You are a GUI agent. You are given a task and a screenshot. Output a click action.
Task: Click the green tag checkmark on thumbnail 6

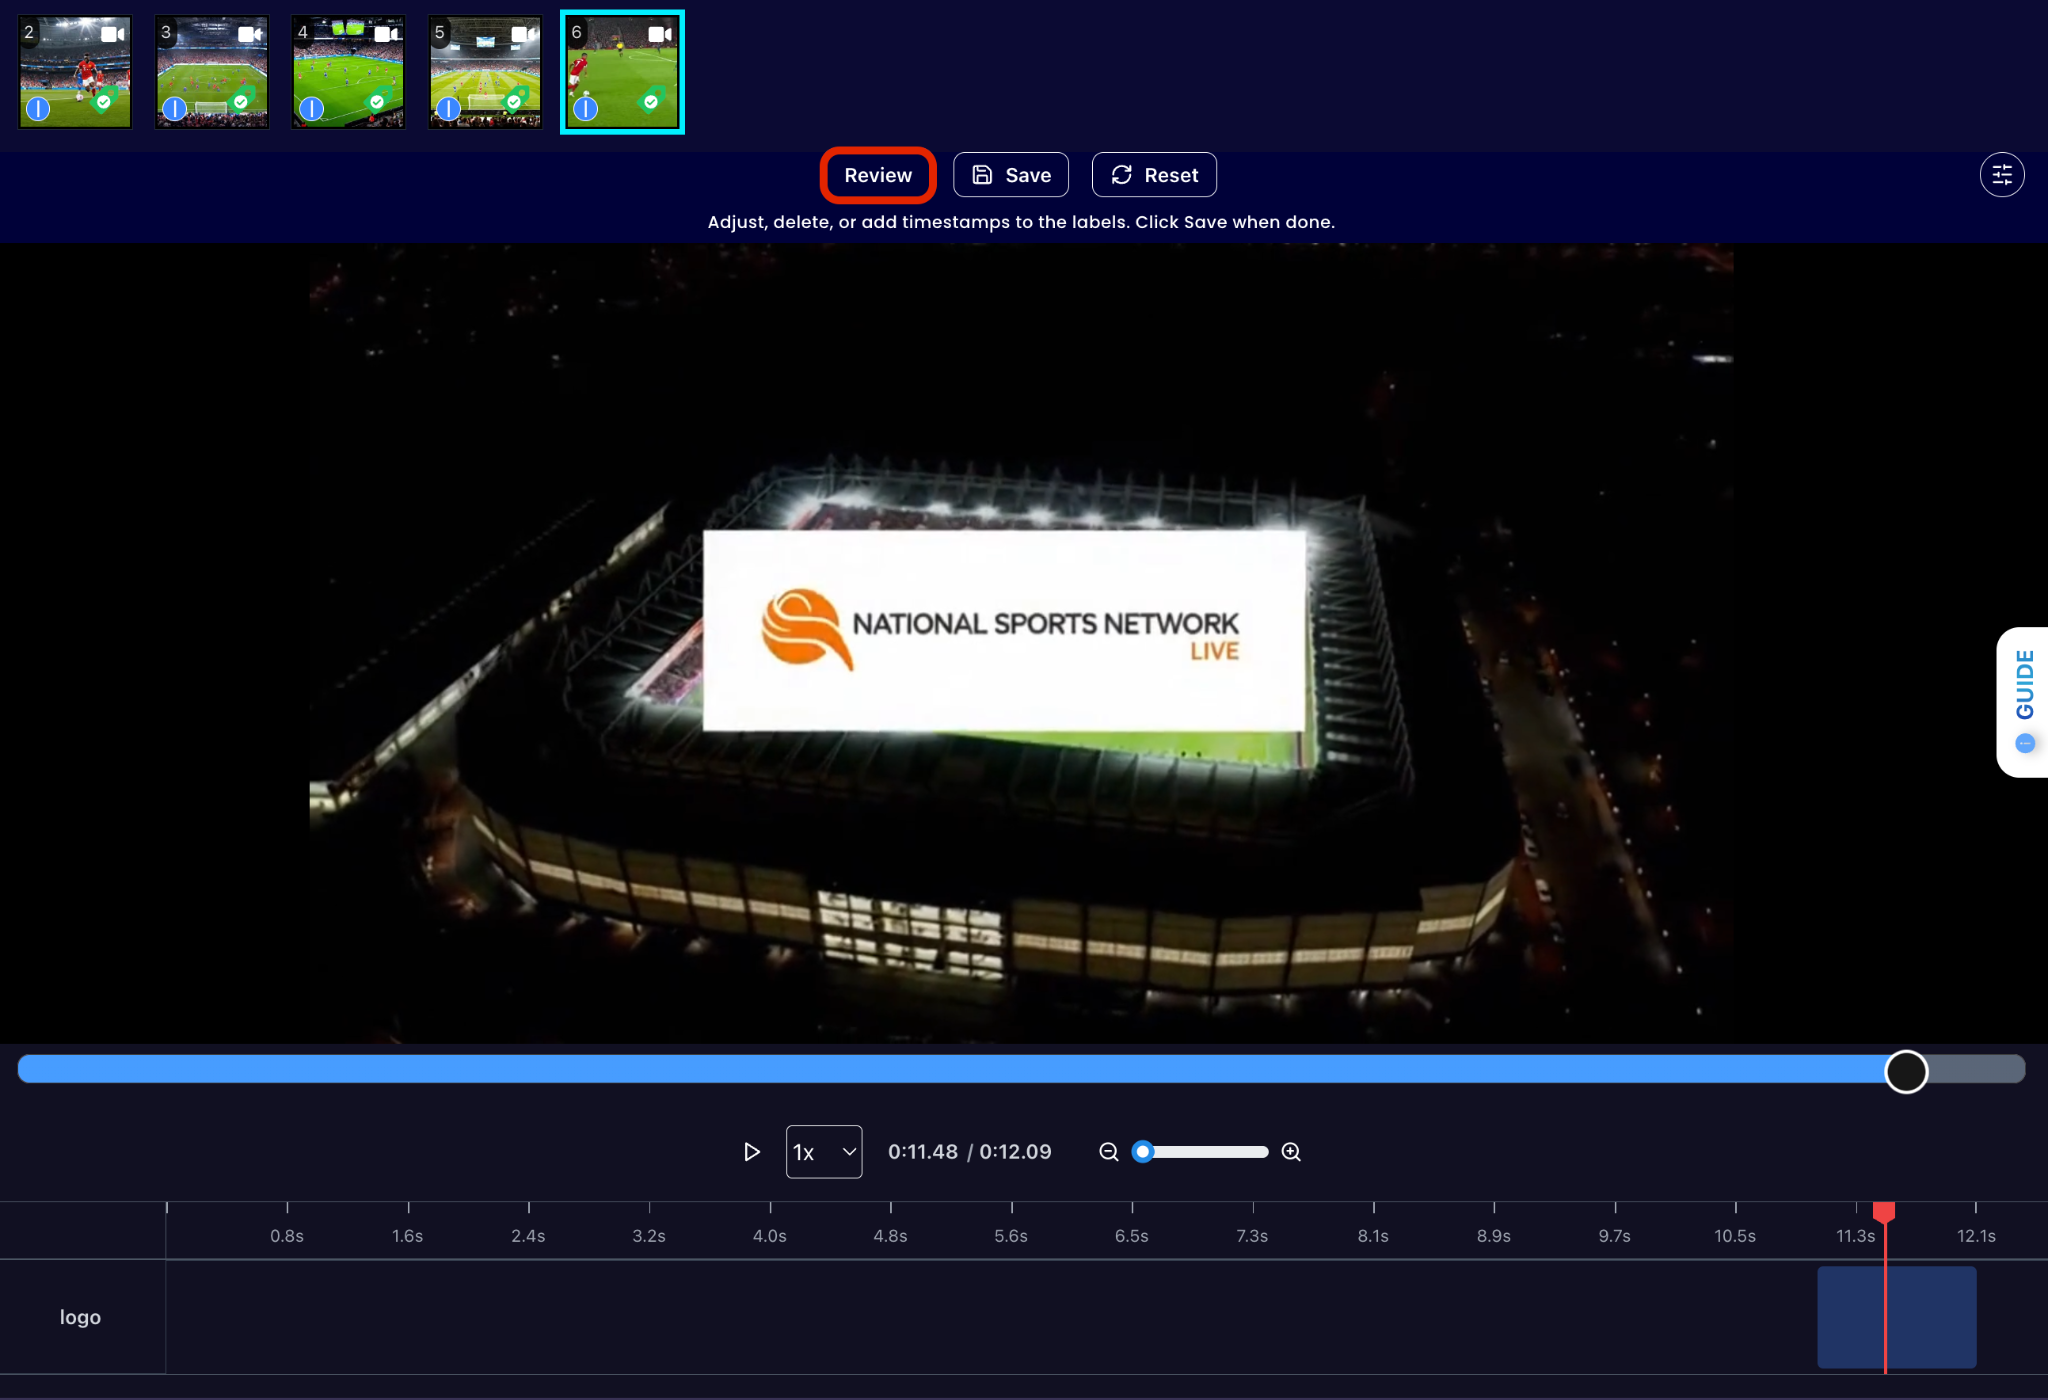pyautogui.click(x=651, y=101)
